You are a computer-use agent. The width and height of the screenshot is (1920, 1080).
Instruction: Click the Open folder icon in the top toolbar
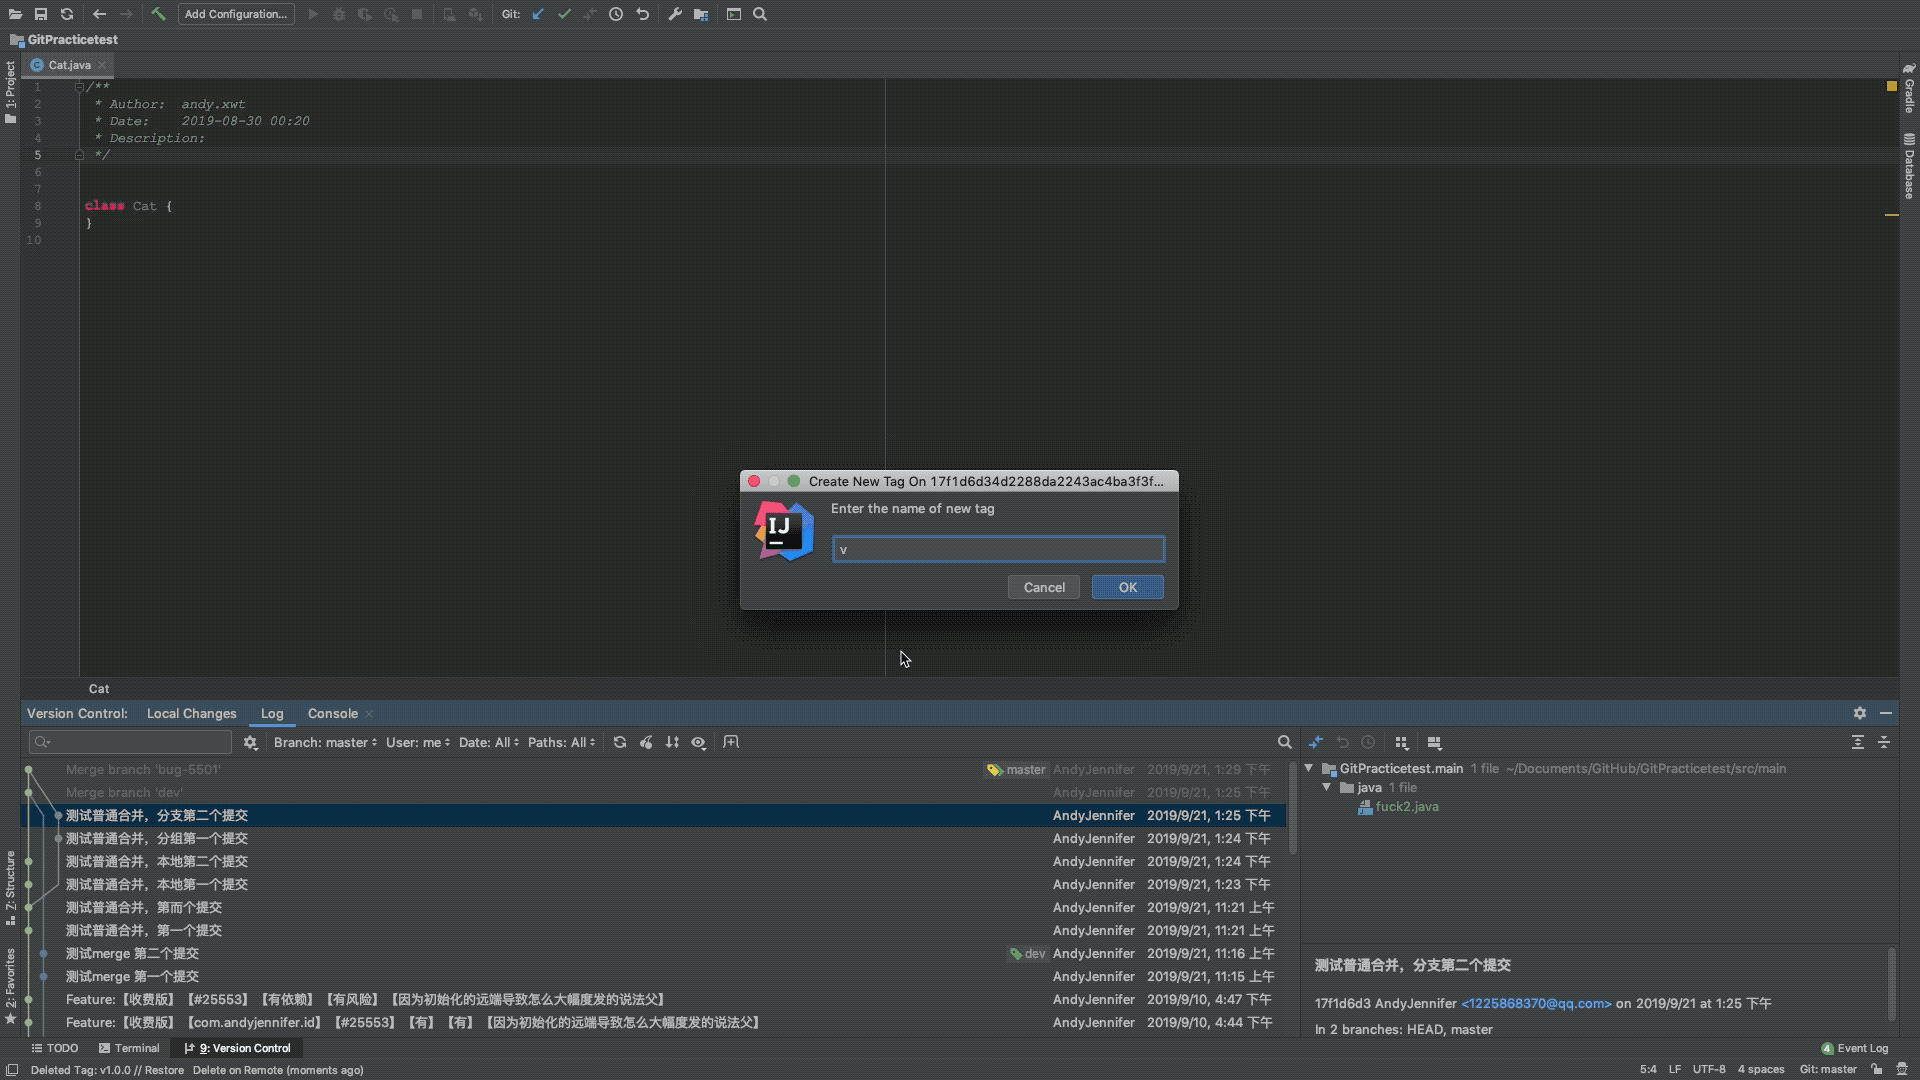(15, 14)
